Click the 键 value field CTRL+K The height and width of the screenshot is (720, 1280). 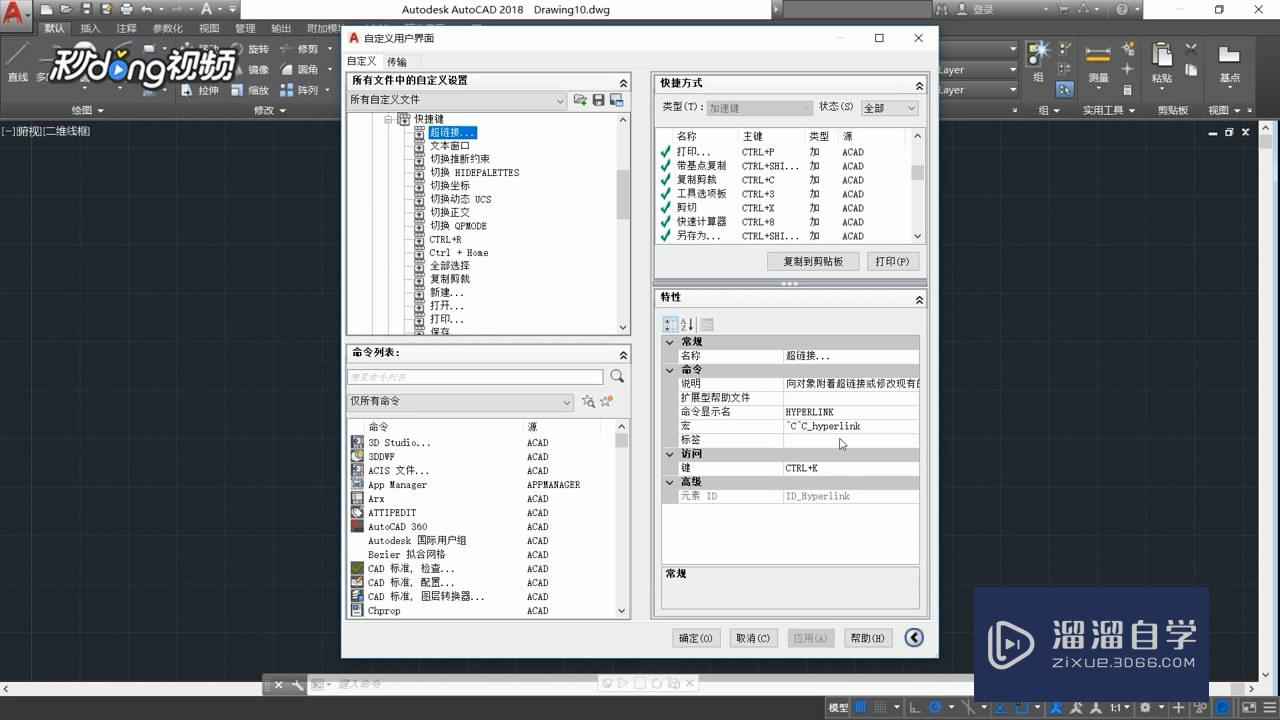pyautogui.click(x=851, y=468)
